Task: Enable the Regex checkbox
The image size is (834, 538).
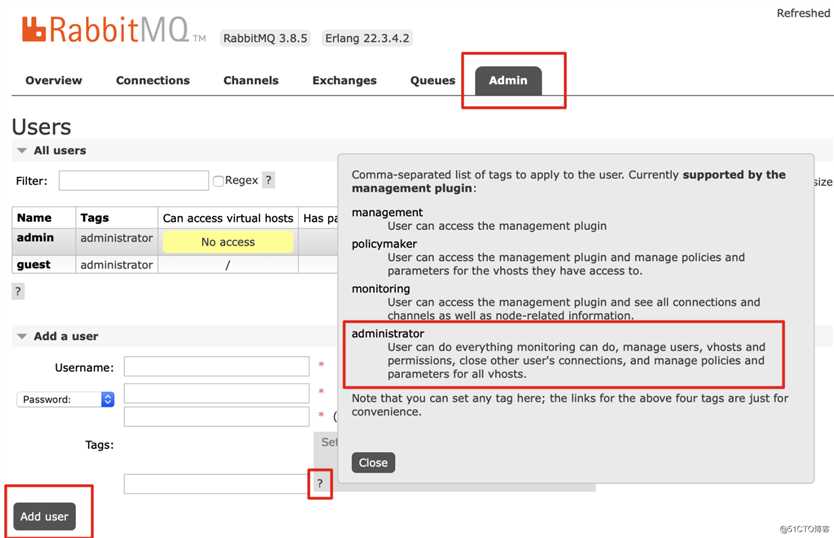Action: tap(218, 181)
